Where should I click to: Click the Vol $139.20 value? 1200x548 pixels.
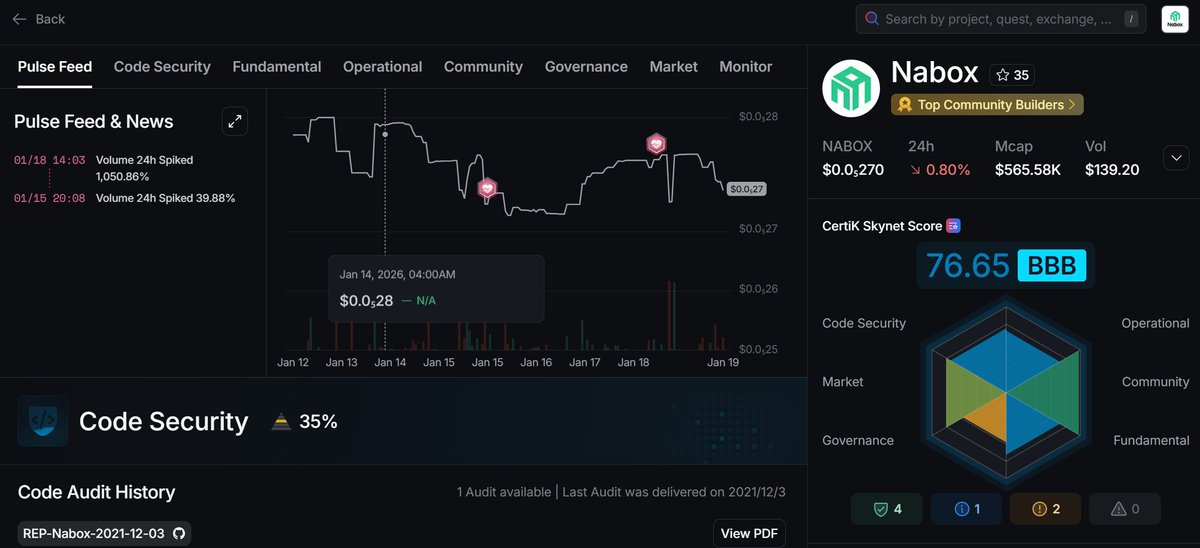(x=1112, y=170)
